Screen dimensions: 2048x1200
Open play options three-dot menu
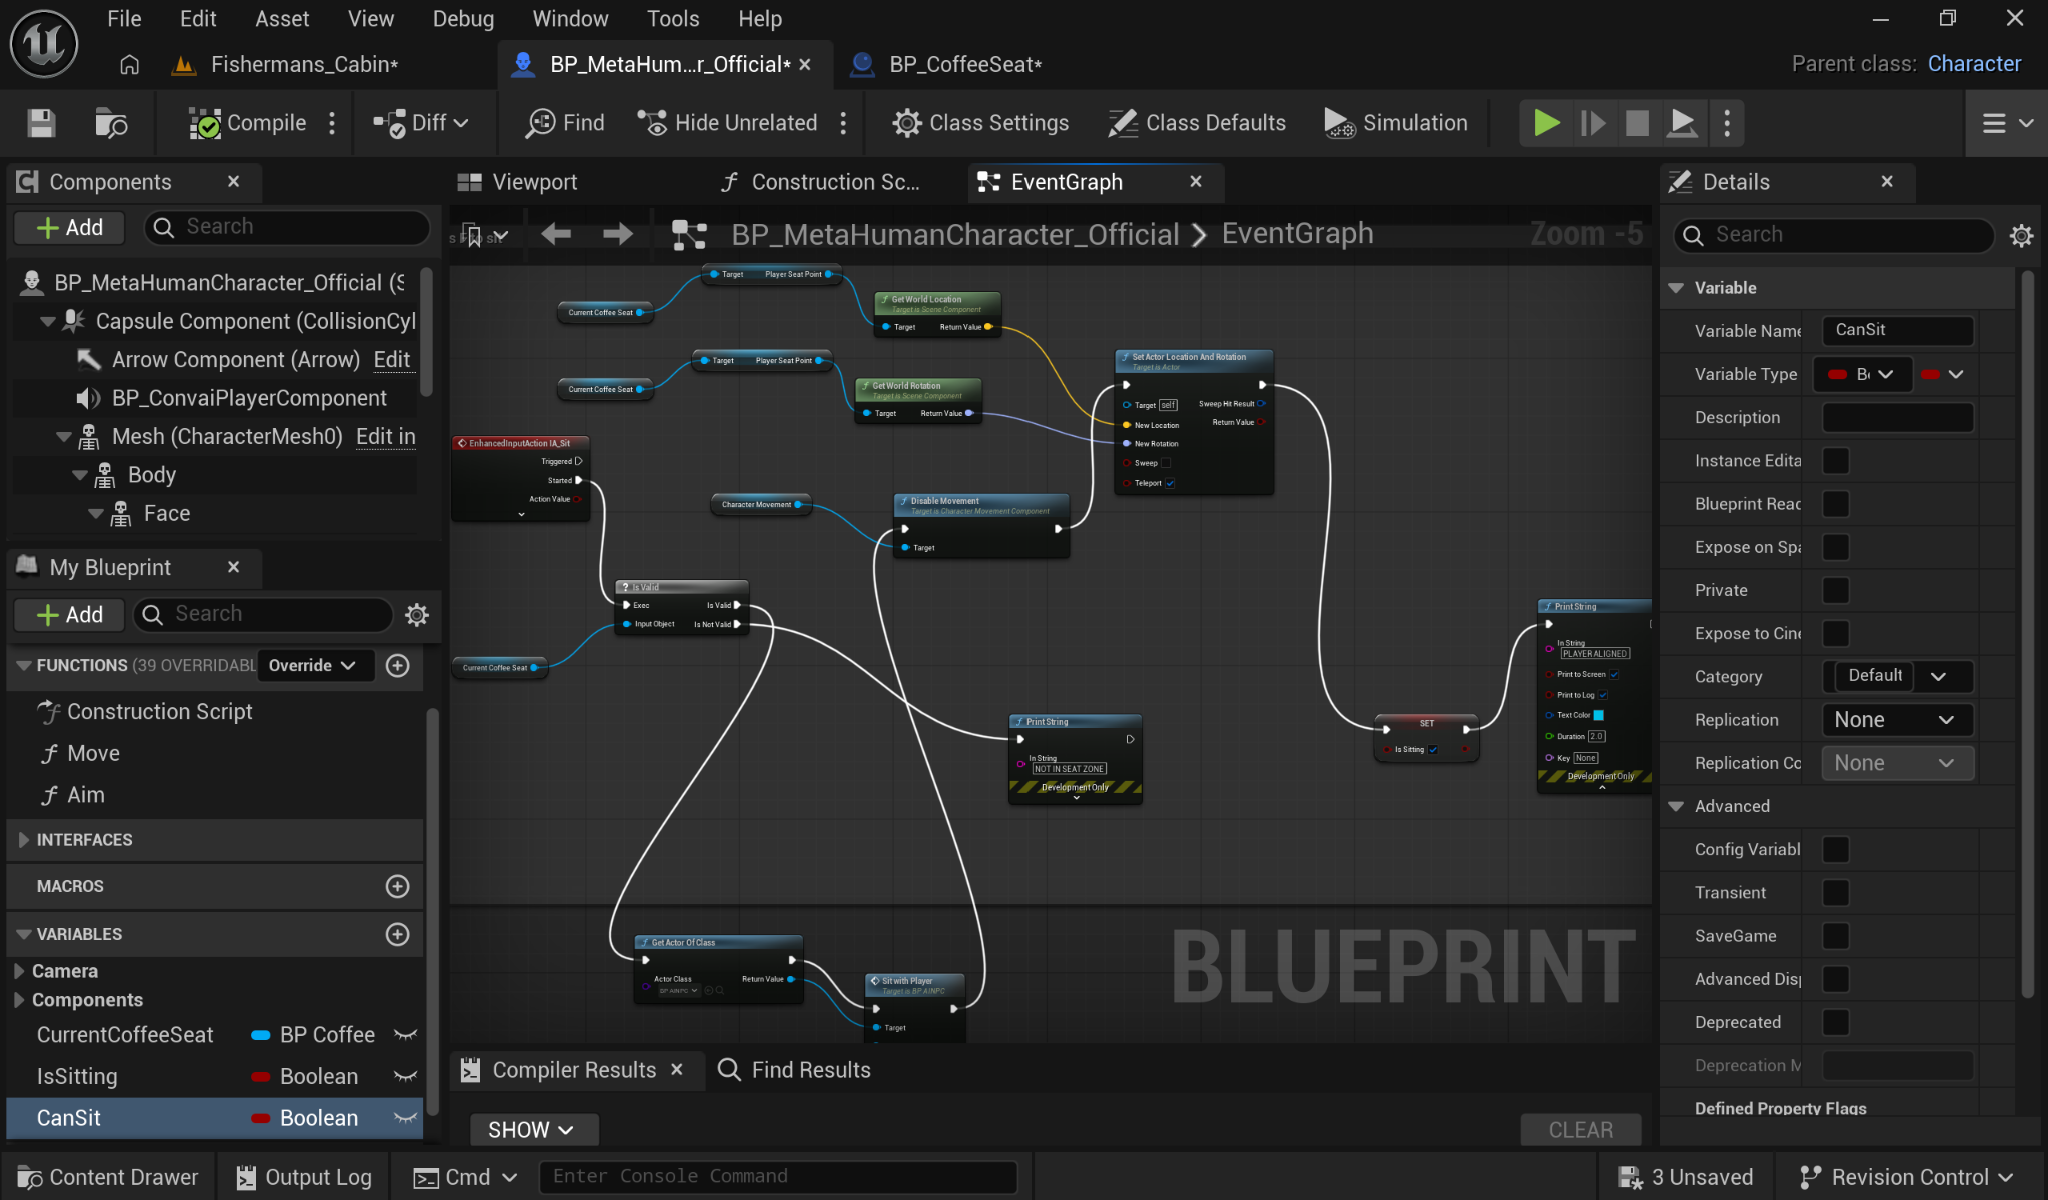[1727, 123]
